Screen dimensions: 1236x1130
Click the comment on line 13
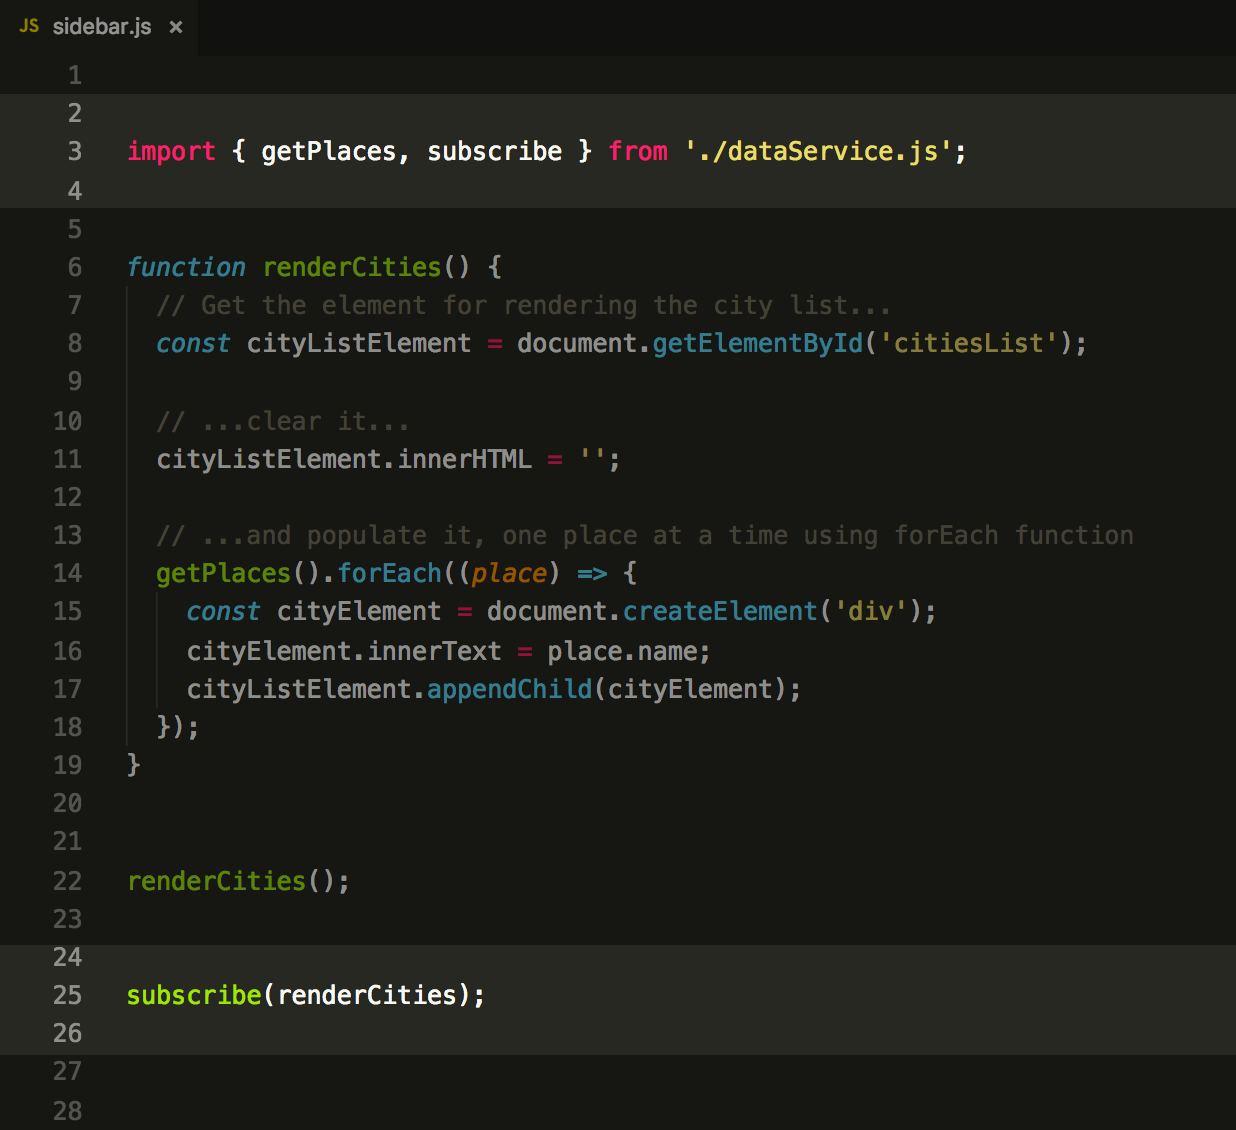(x=645, y=535)
